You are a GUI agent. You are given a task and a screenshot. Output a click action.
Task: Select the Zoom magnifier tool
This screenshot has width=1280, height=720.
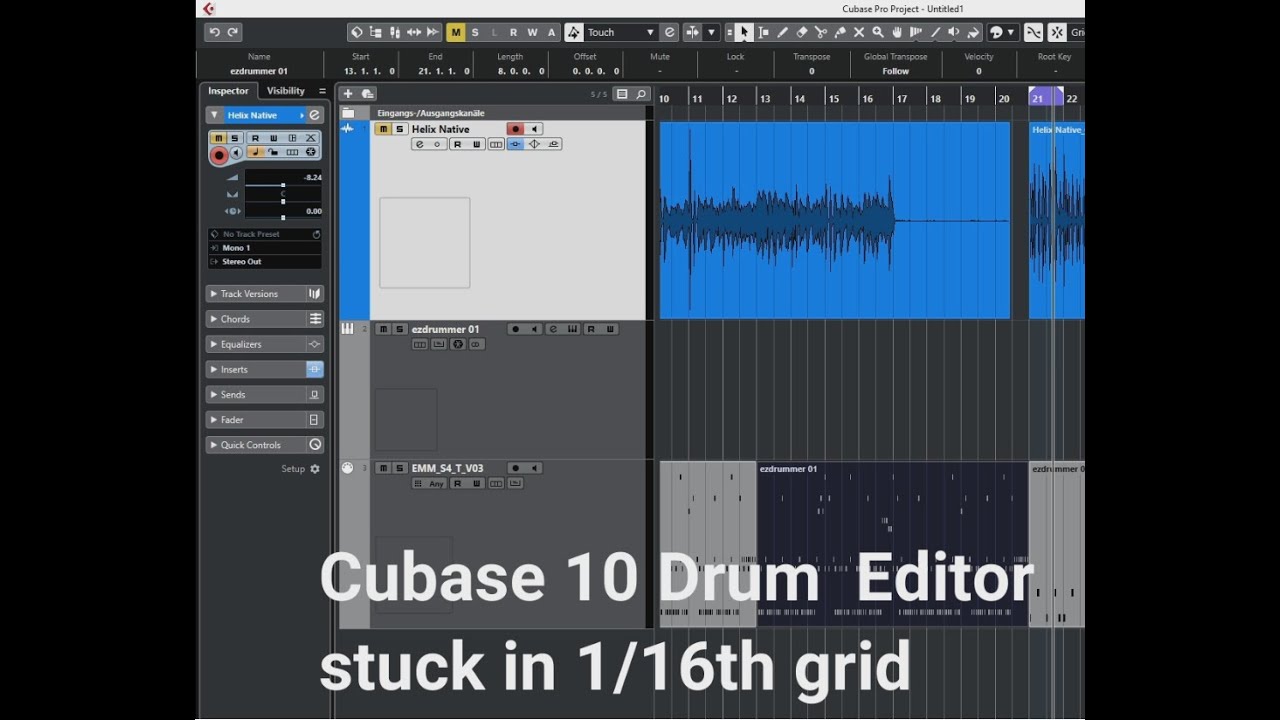point(878,32)
